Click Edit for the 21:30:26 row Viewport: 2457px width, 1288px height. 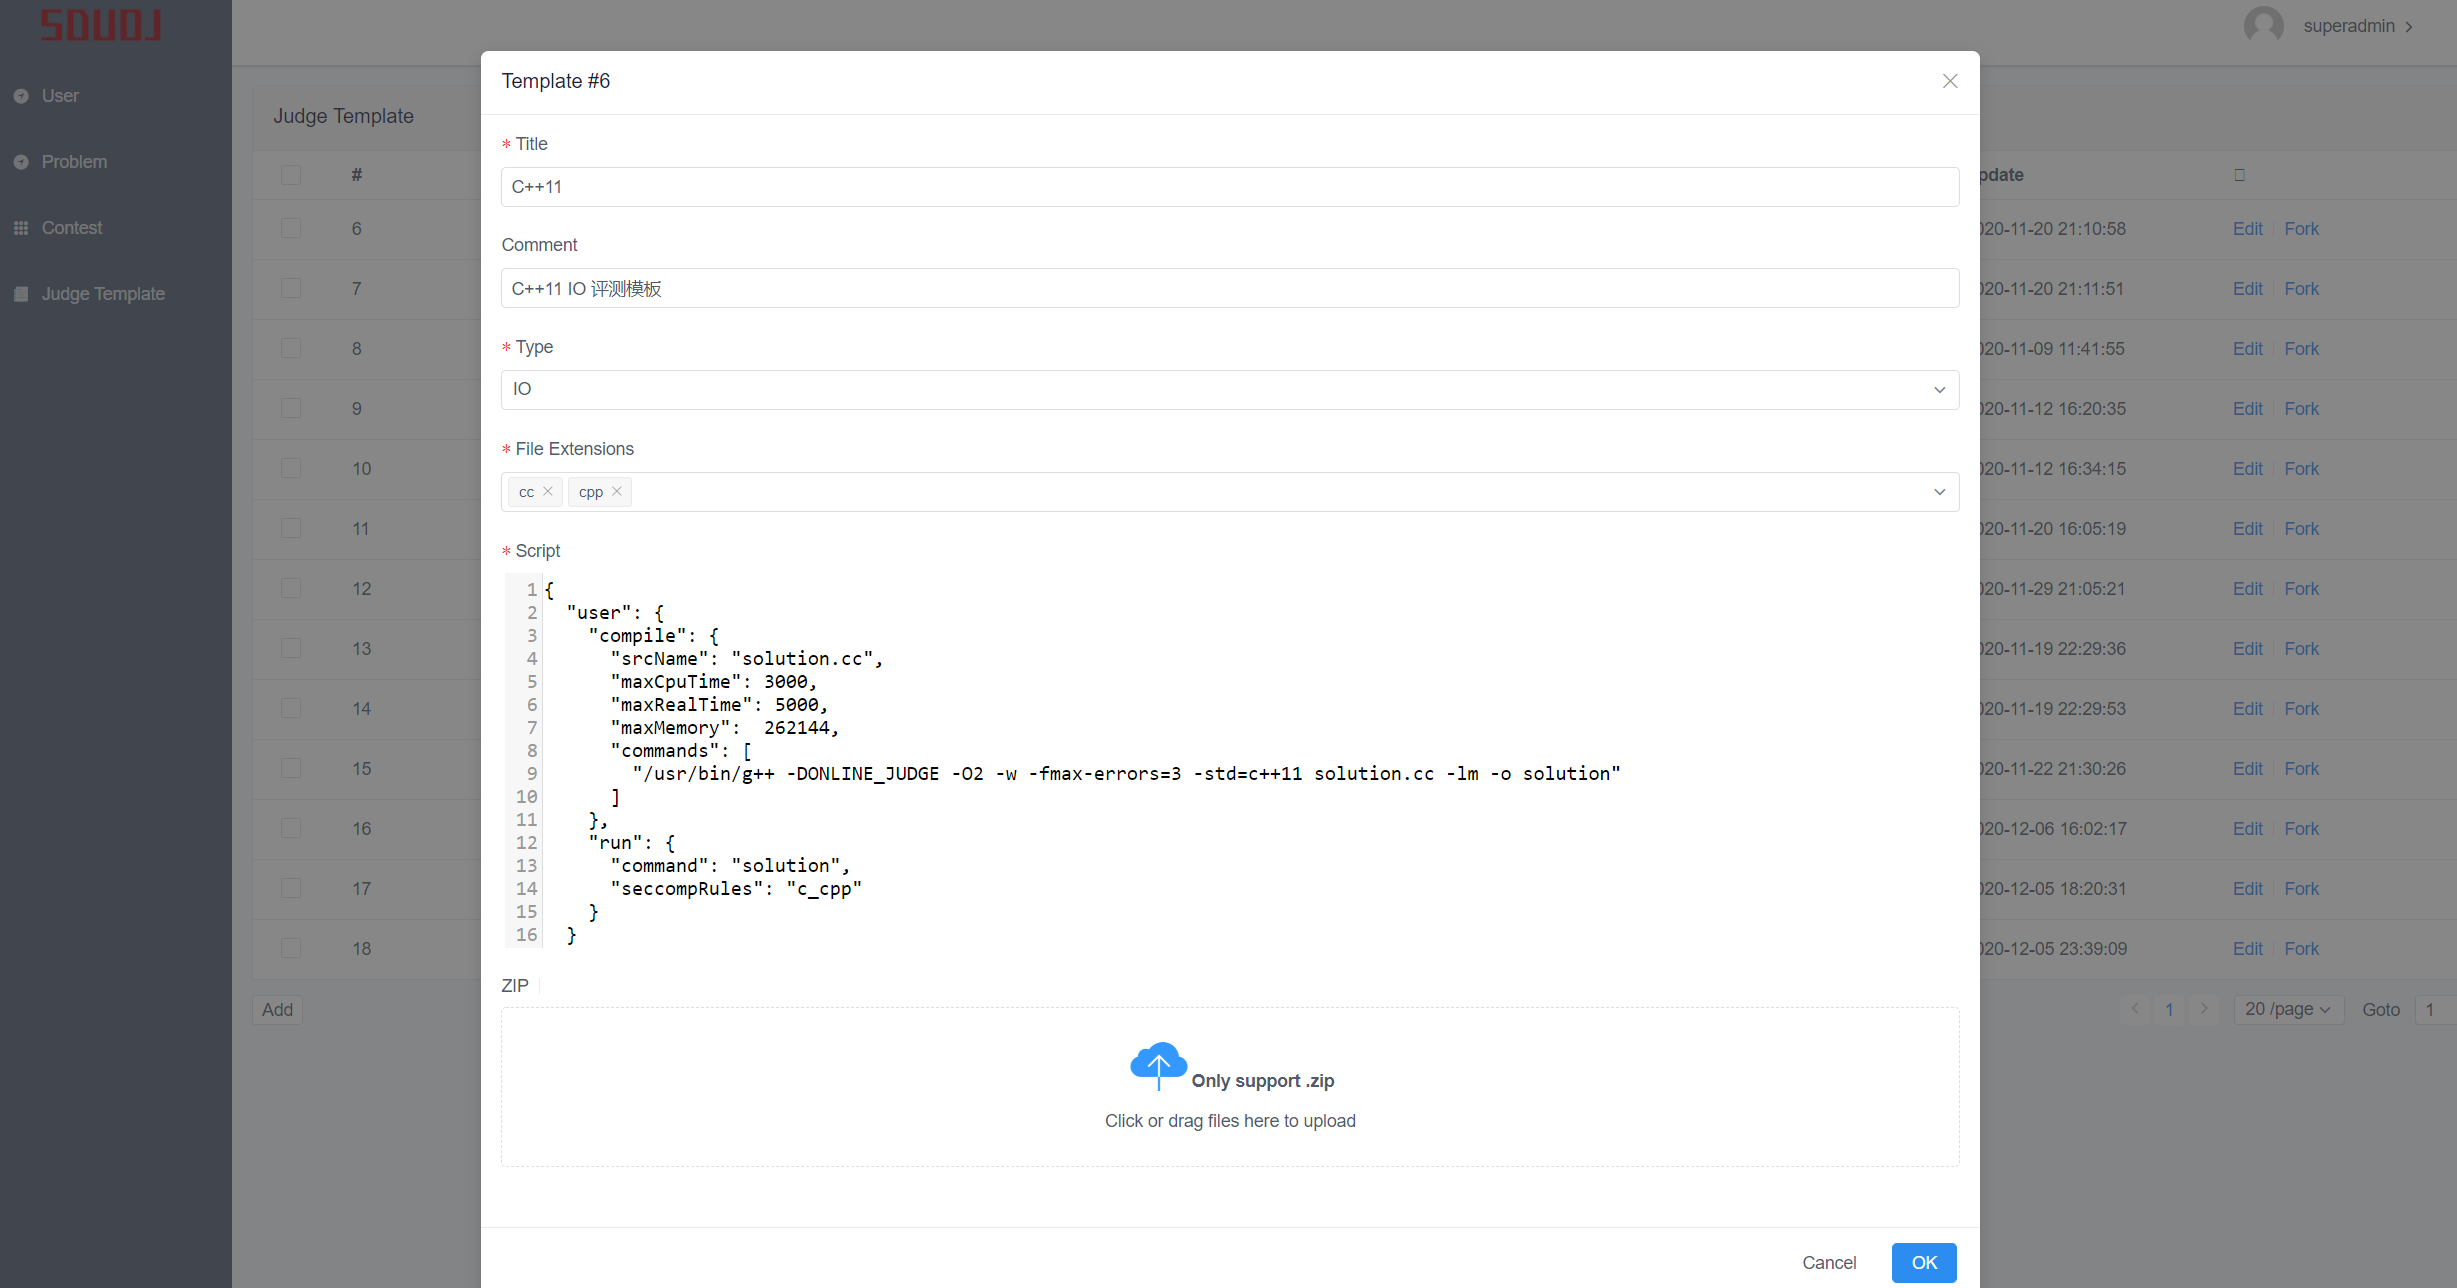pyautogui.click(x=2247, y=769)
